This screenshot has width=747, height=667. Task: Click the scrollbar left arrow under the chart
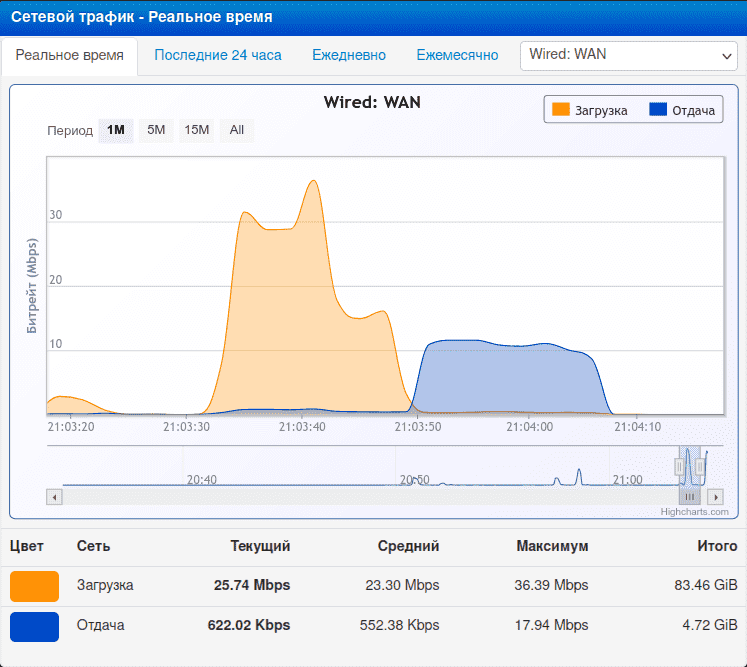pos(54,496)
